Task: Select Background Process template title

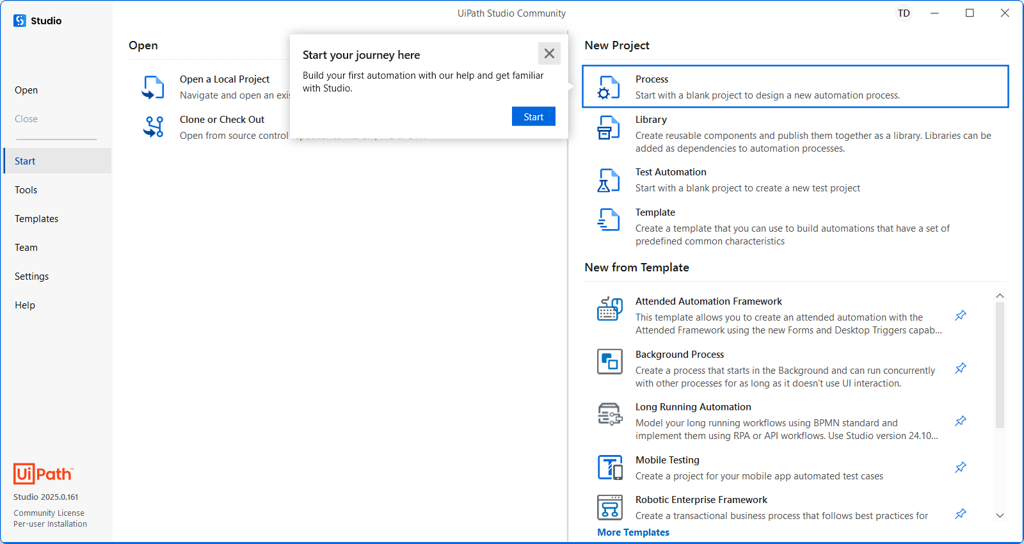Action: pos(680,354)
